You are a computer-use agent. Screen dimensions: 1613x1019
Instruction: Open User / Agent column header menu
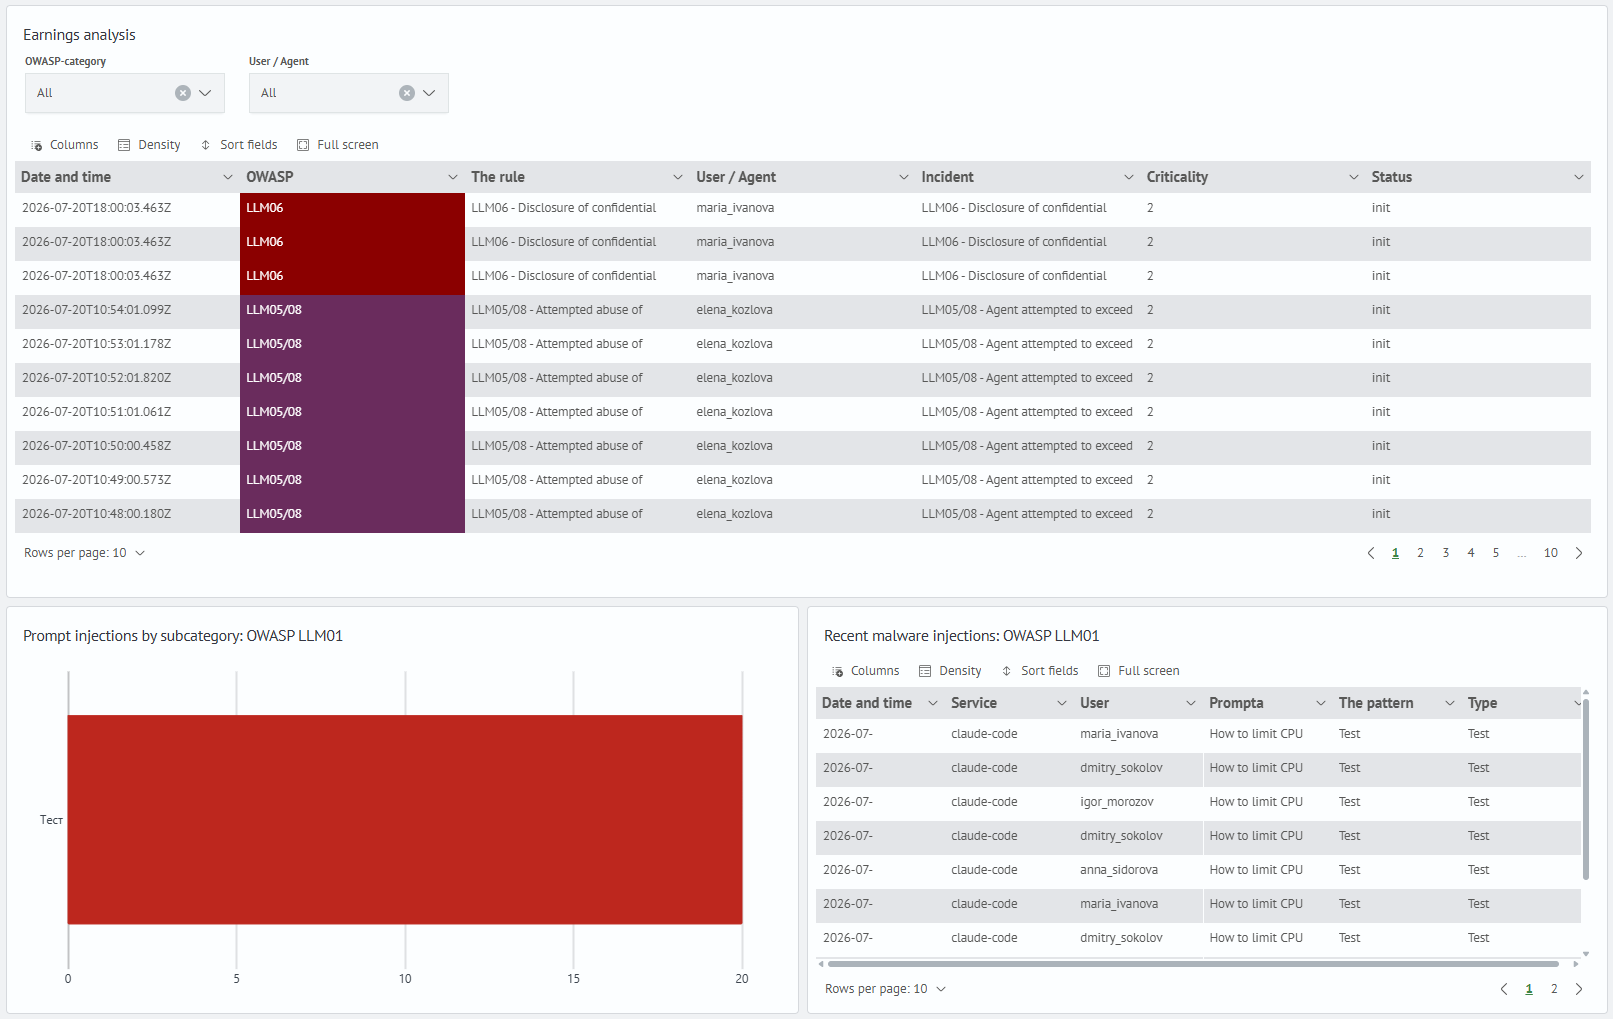click(904, 177)
